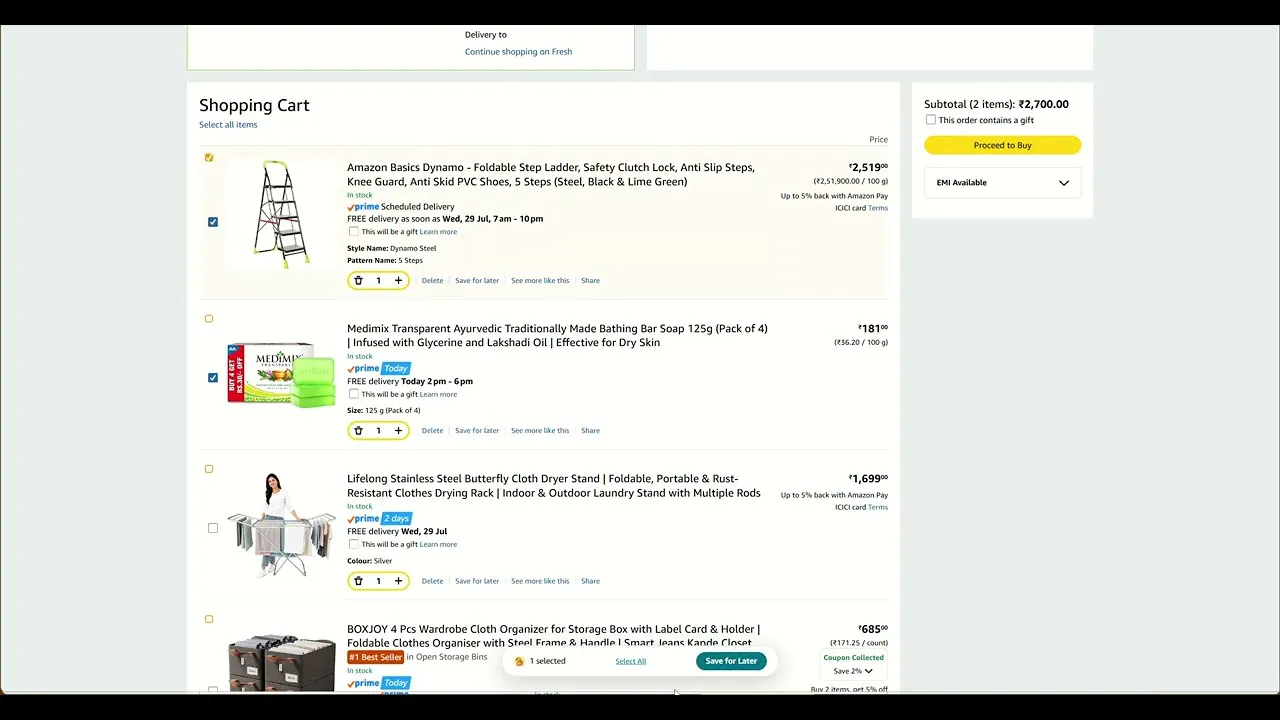Open gift "Learn more" for Lifelong dryer stand
The height and width of the screenshot is (720, 1280).
tap(438, 544)
